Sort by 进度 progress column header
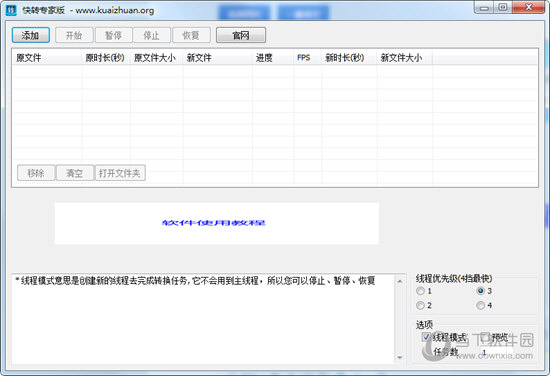Screen dimensions: 550x376 (273, 58)
